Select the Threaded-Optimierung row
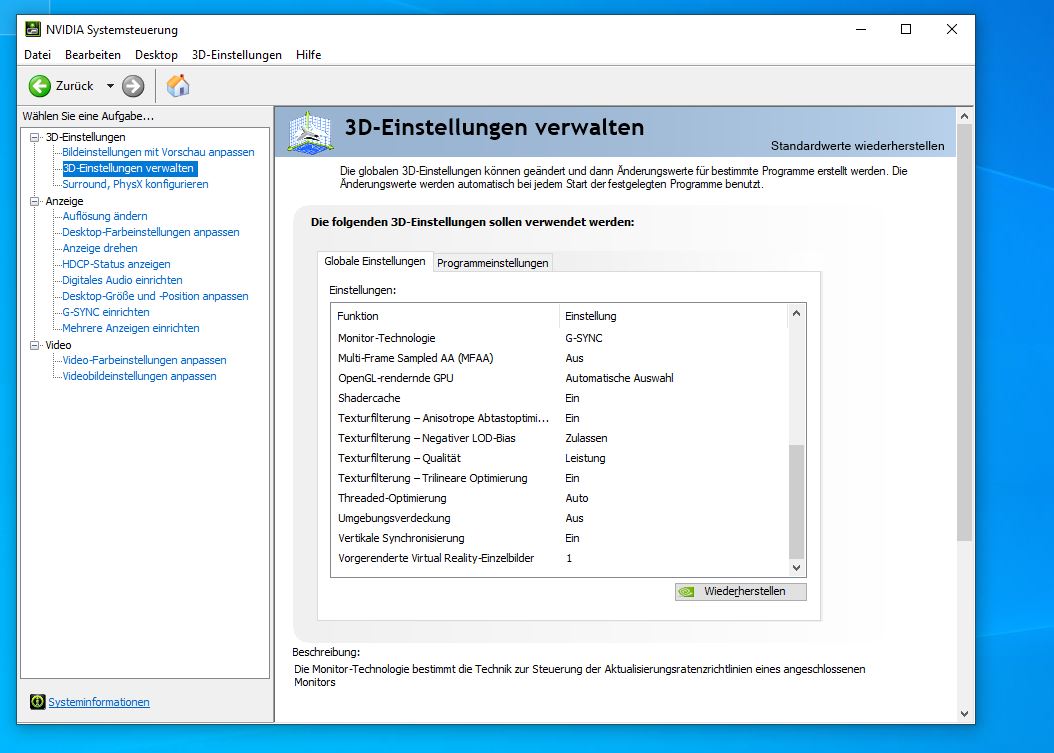Image resolution: width=1054 pixels, height=753 pixels. (559, 498)
